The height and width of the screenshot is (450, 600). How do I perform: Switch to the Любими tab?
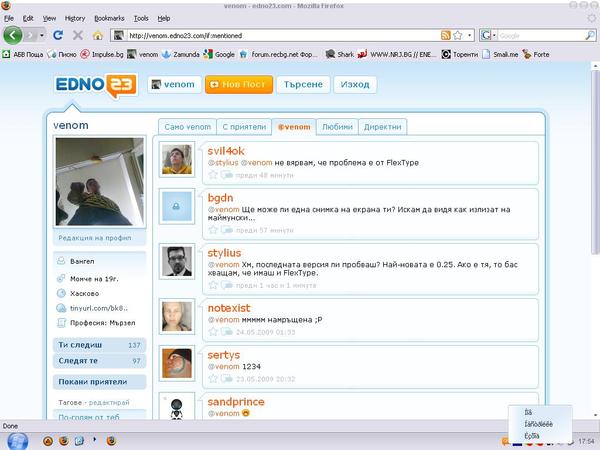tap(337, 127)
